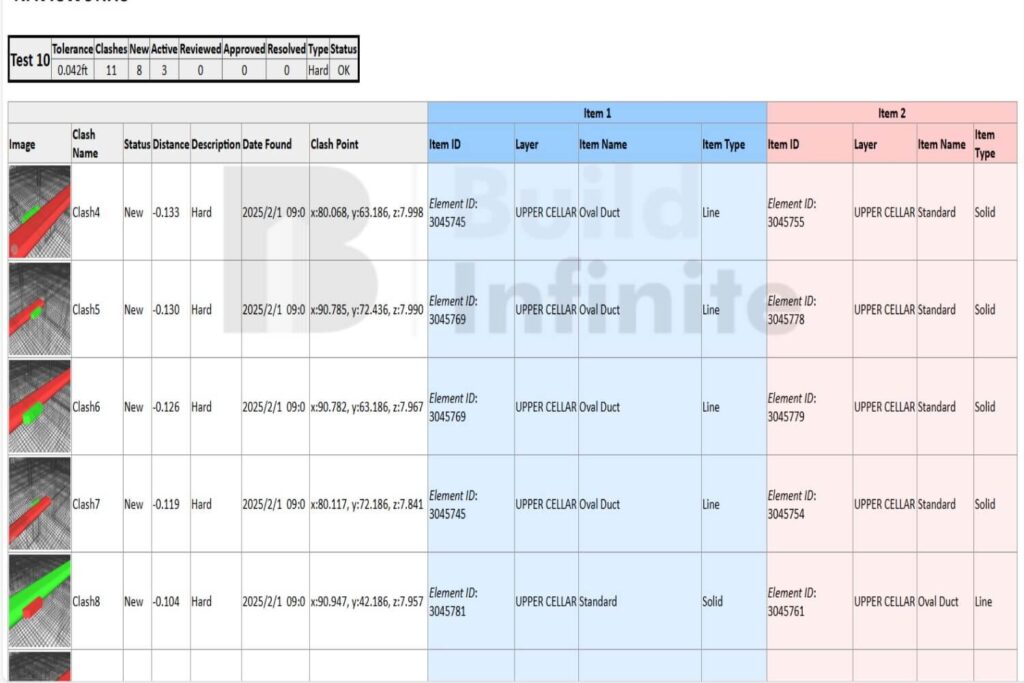
Task: Click the Item 1 section header
Action: tap(596, 113)
